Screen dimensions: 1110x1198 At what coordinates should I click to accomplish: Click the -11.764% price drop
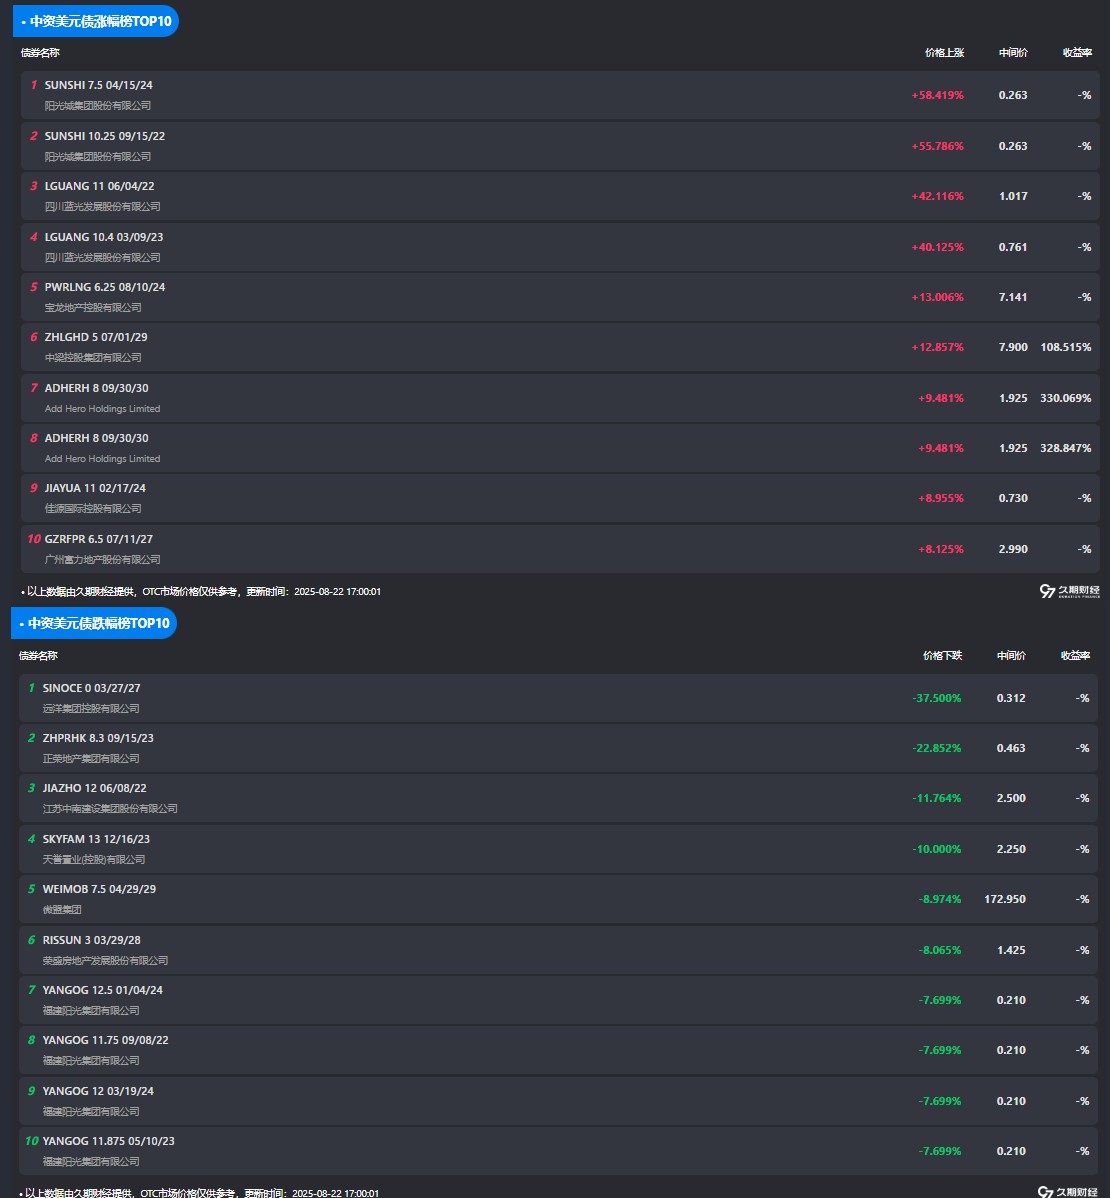937,798
